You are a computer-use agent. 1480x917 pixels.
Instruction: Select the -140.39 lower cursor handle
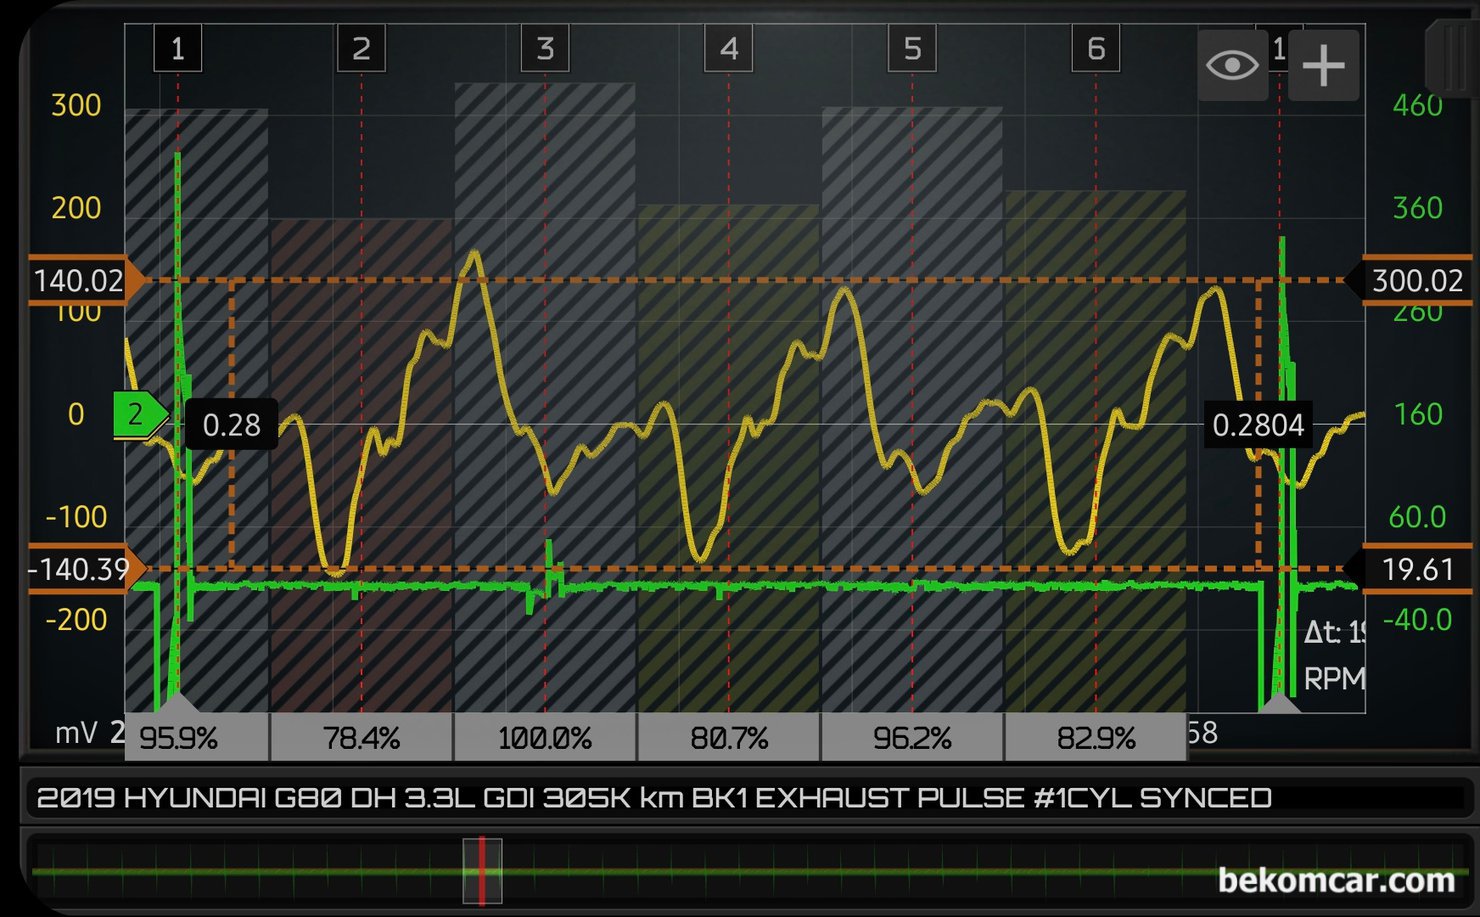80,569
